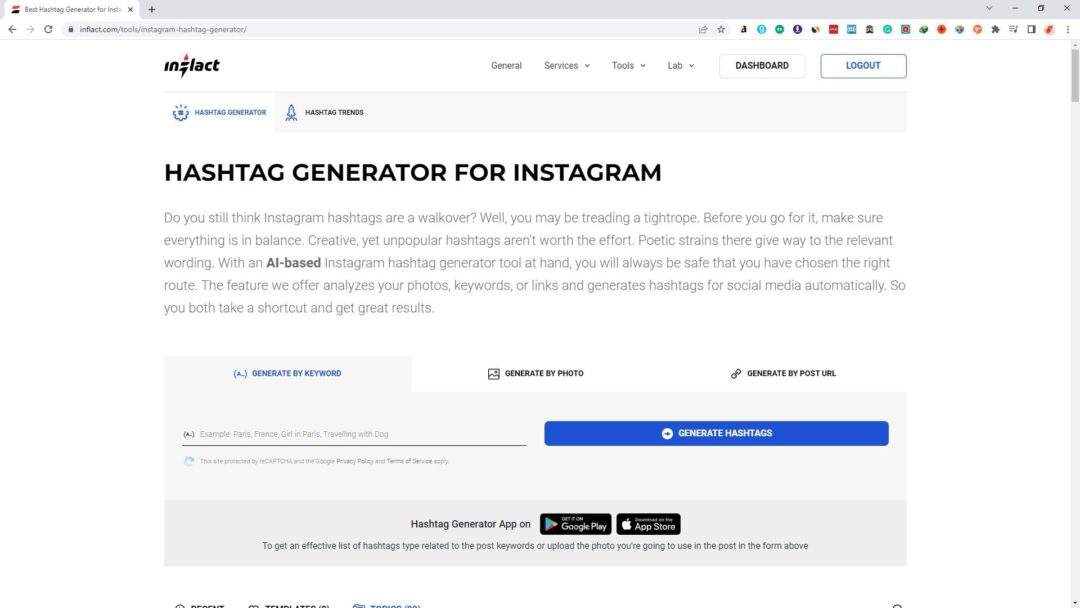
Task: Click the share page icon in address bar
Action: click(x=703, y=29)
